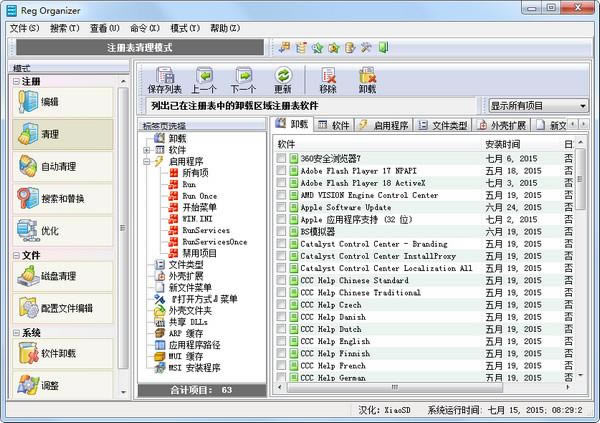Check Adobe Flash Player 18 ActiveX checkbox
600x423 pixels.
[x=281, y=183]
